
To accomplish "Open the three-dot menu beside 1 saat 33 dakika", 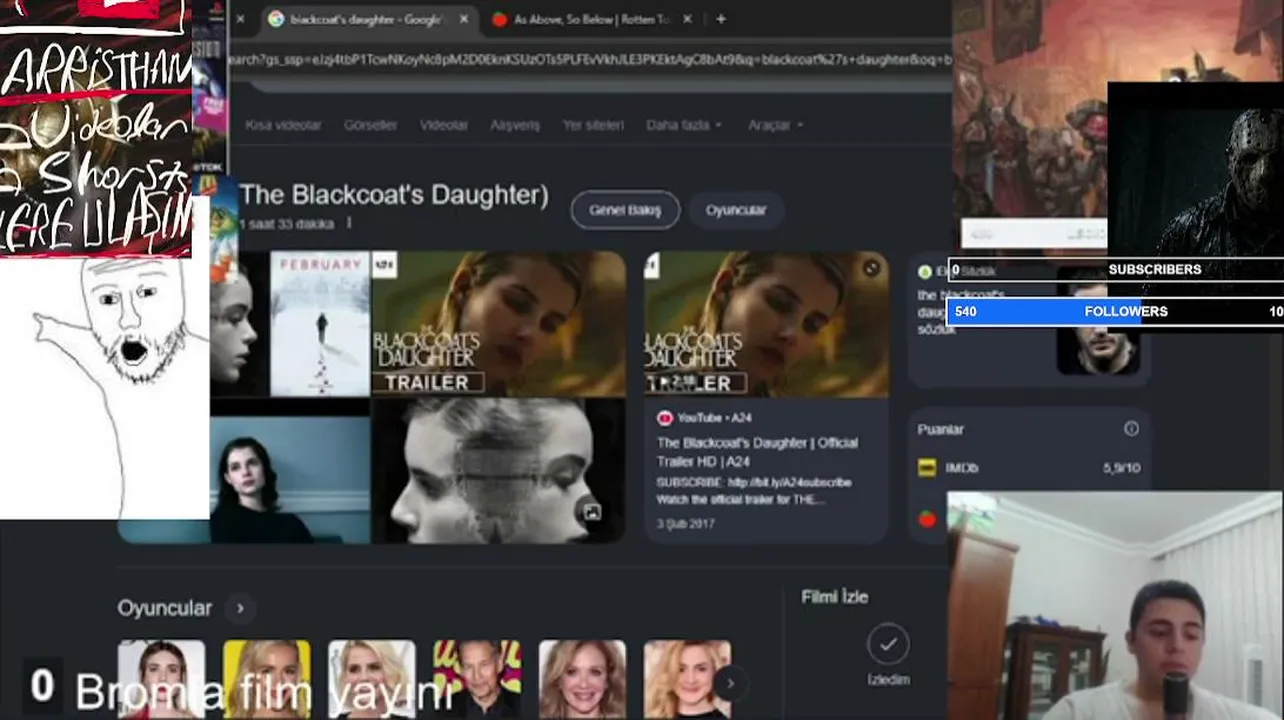I will click(x=349, y=223).
